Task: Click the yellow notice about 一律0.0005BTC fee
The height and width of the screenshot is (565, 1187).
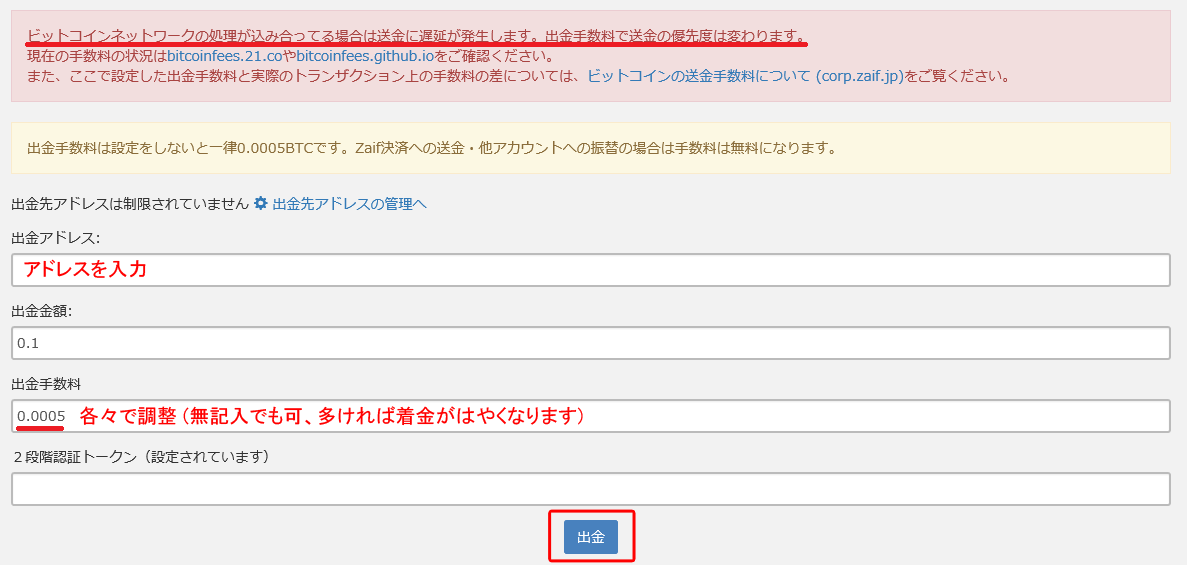Action: pyautogui.click(x=432, y=148)
